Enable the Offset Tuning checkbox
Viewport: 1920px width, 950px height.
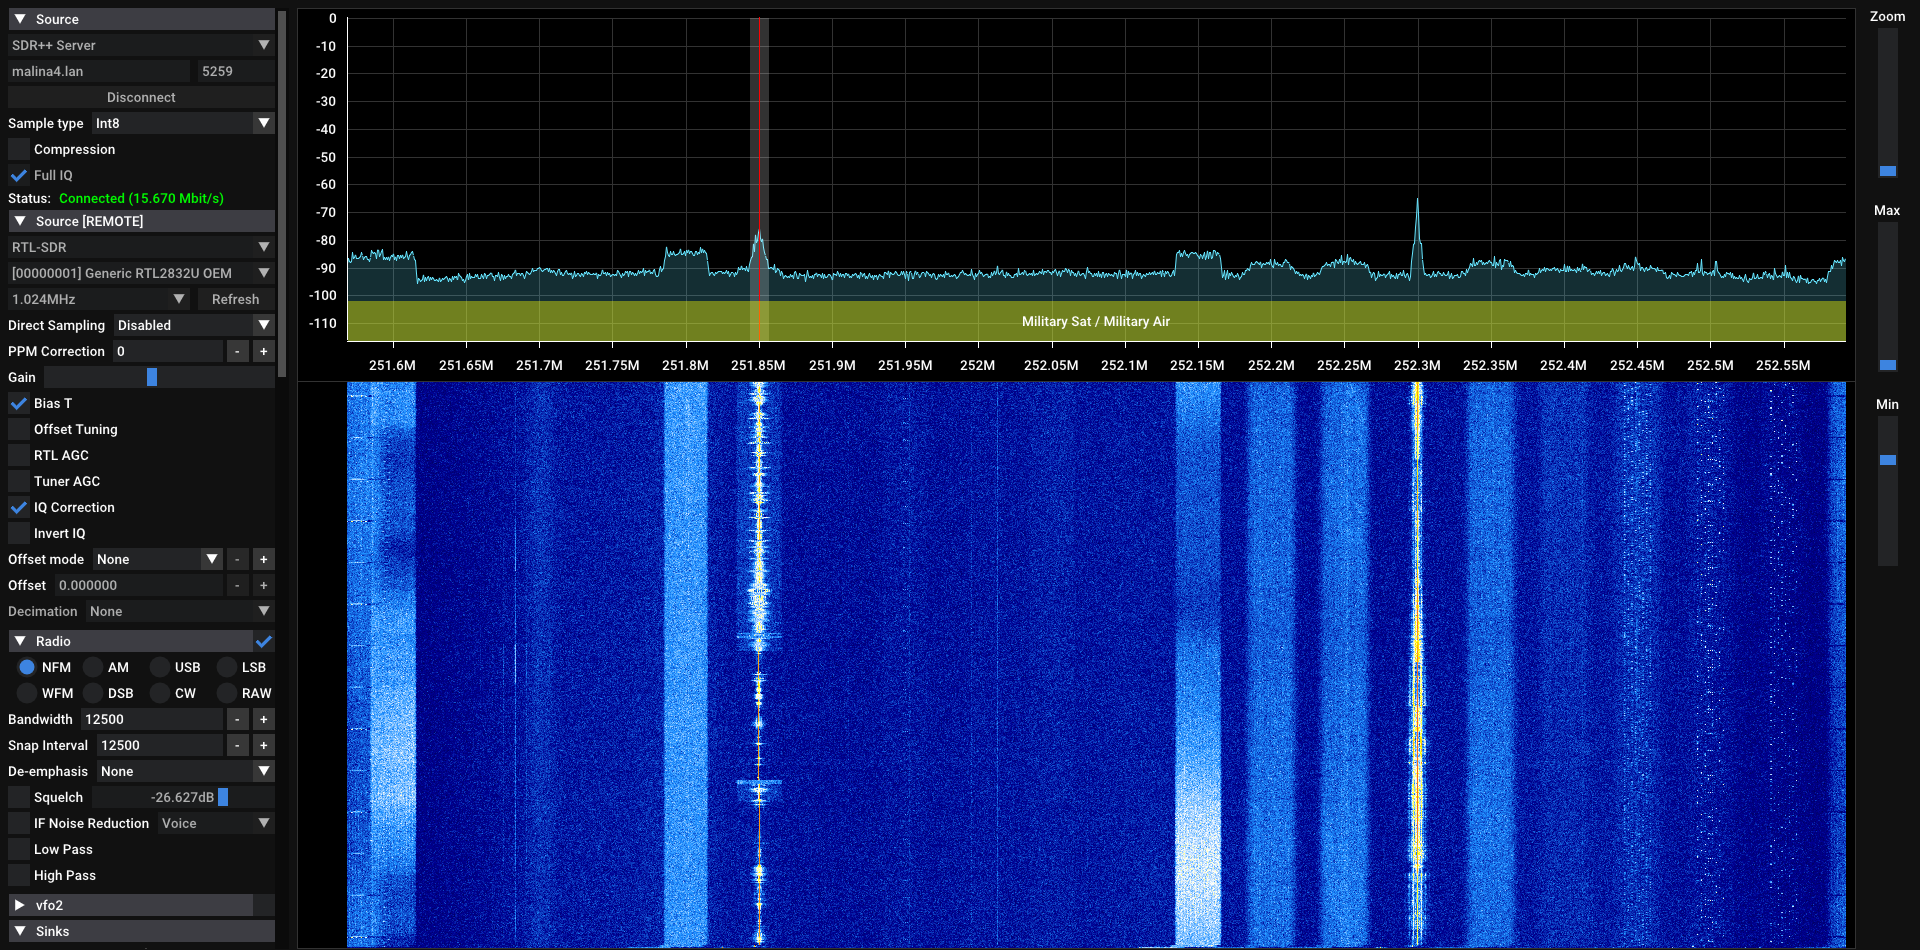click(x=19, y=429)
